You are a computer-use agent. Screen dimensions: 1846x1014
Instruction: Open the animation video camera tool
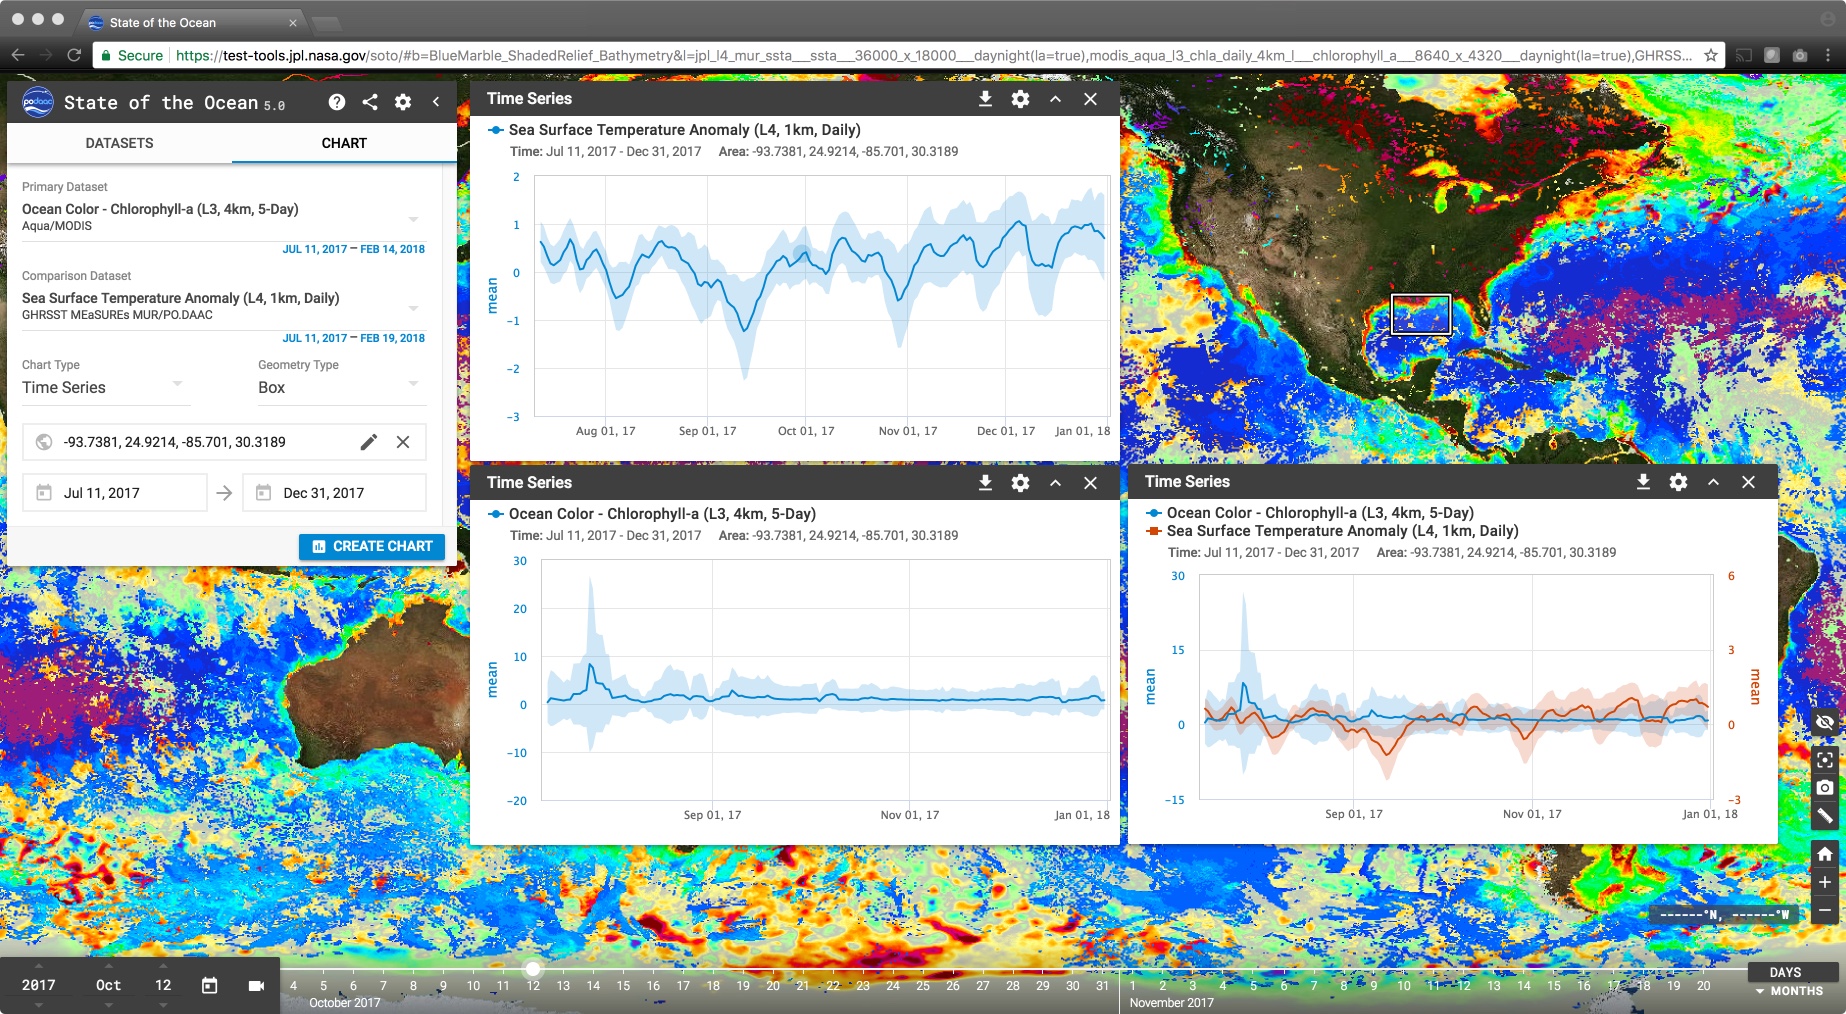(256, 986)
